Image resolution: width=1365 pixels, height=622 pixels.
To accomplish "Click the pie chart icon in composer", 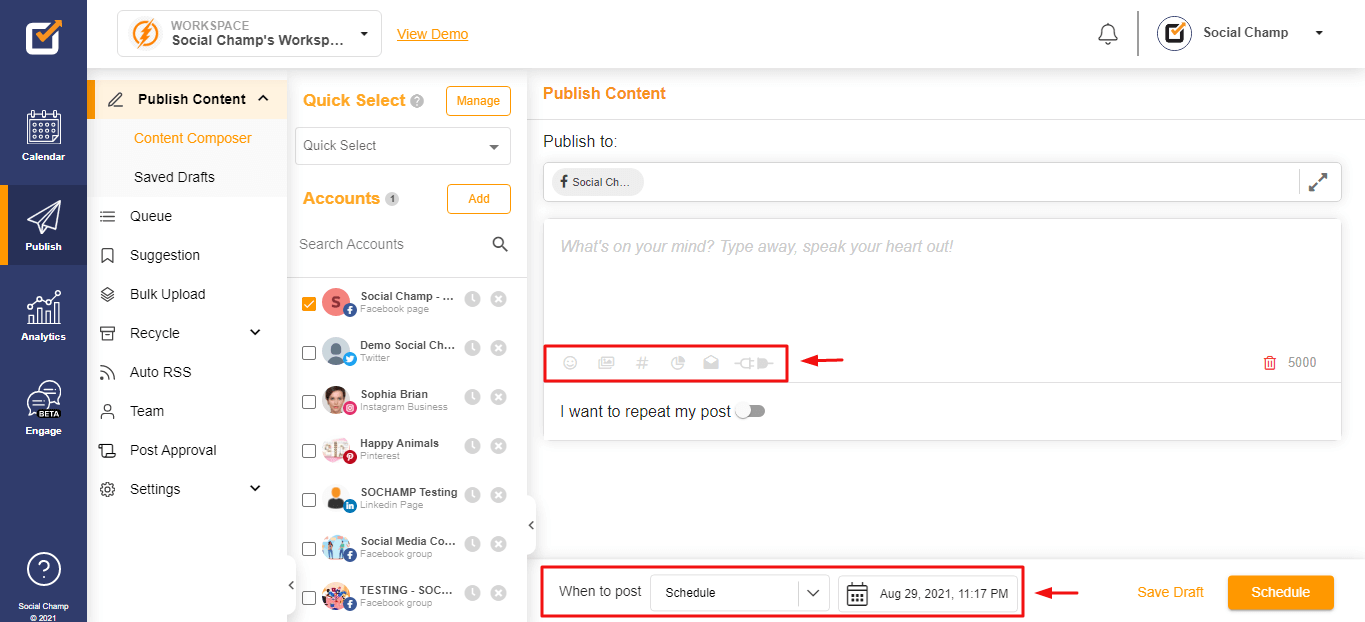I will [677, 363].
